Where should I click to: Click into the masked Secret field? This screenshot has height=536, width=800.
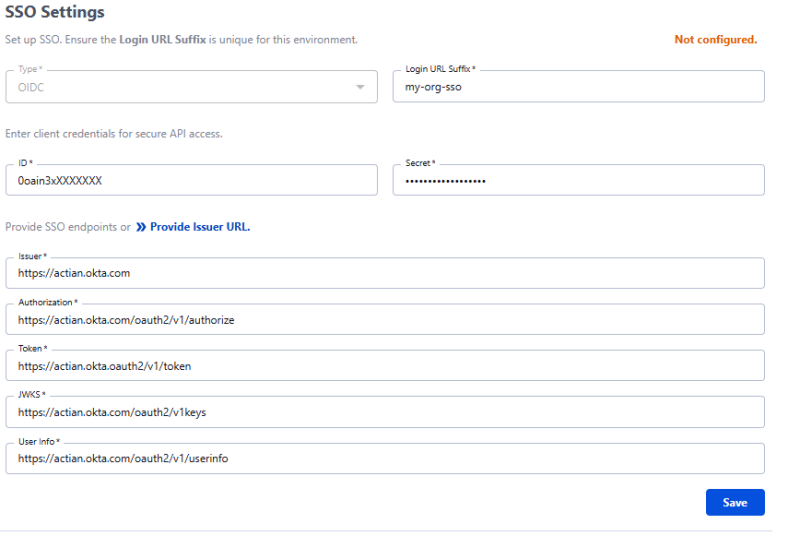[578, 181]
